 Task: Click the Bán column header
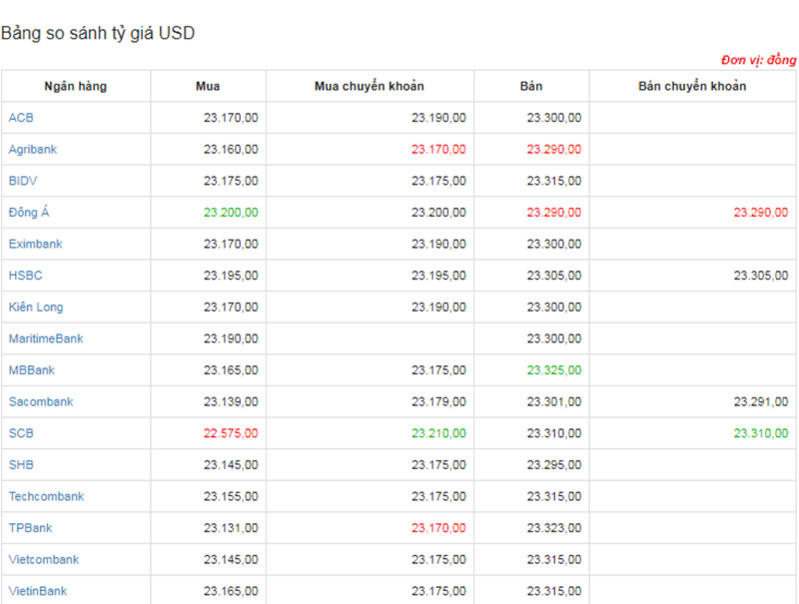coord(531,86)
